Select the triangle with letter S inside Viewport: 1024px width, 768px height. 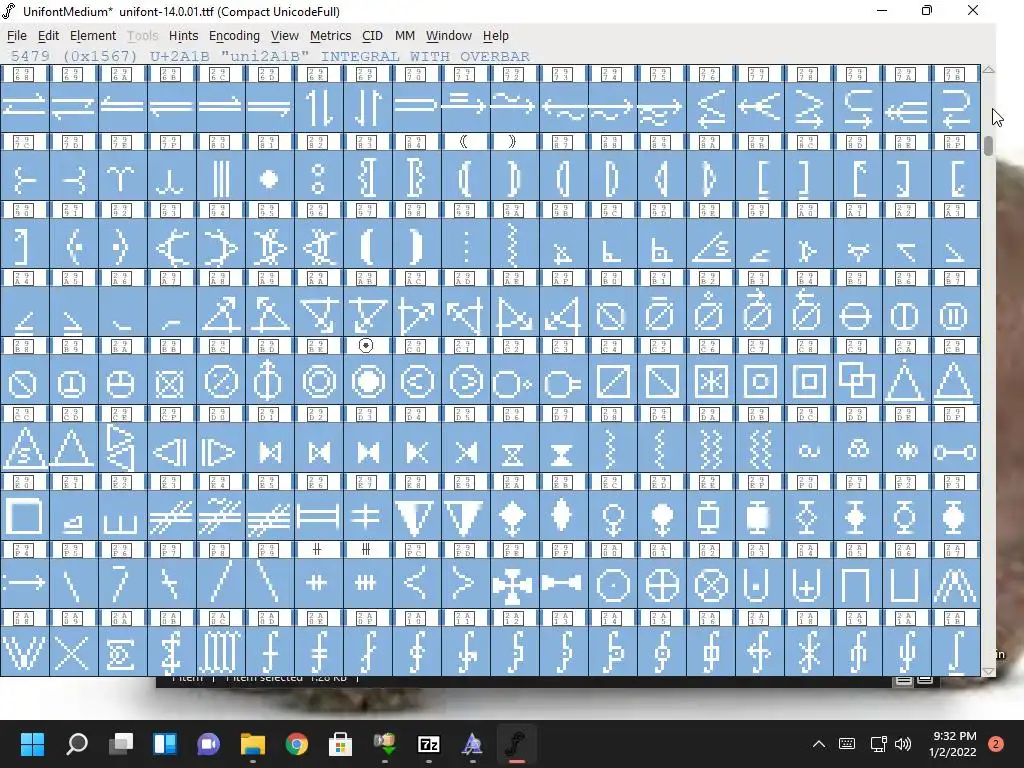coord(25,449)
